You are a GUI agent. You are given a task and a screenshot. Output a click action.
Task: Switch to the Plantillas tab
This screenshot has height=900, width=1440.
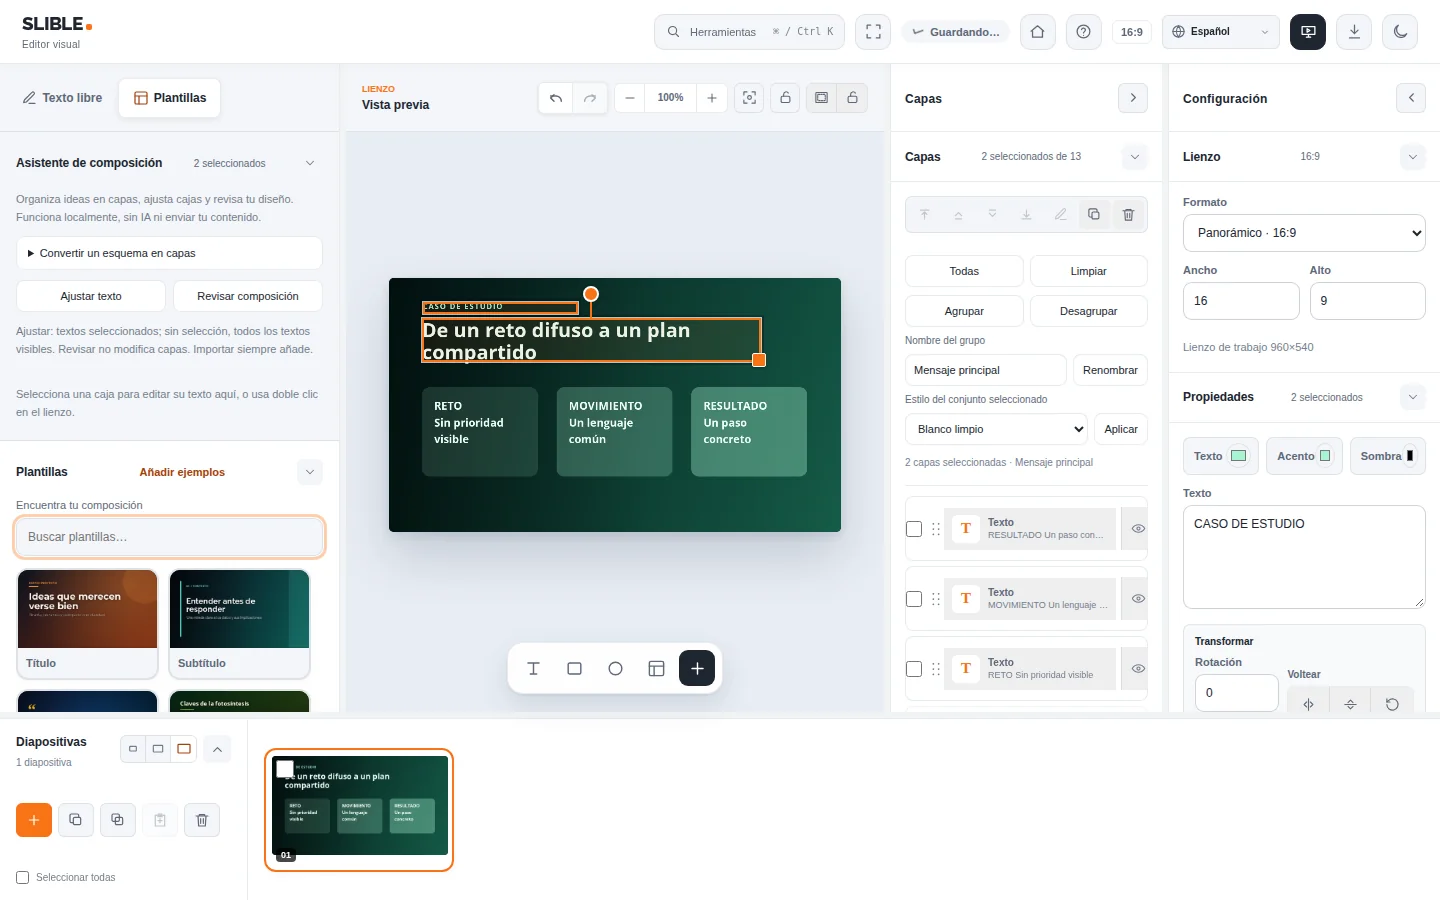click(170, 98)
